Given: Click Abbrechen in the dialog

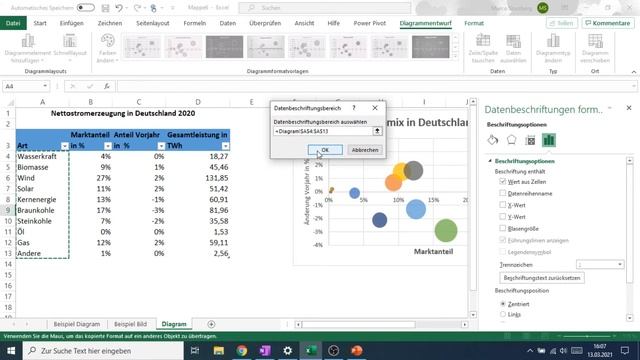Looking at the screenshot, I should 365,150.
